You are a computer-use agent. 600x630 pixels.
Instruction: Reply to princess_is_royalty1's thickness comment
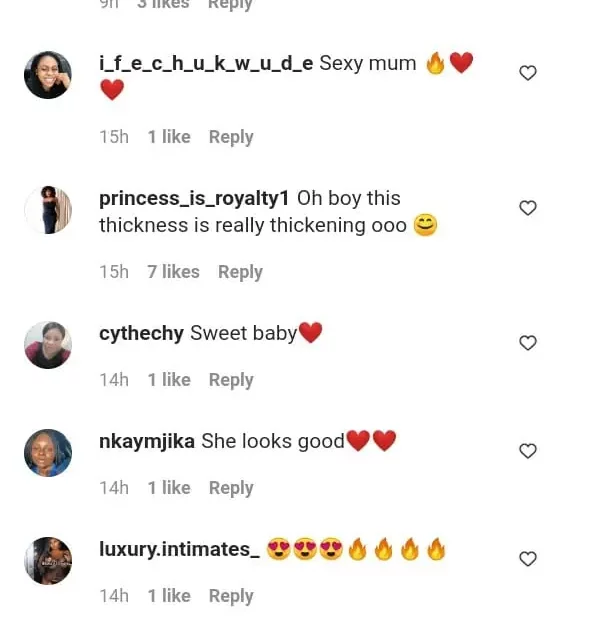[x=240, y=272]
